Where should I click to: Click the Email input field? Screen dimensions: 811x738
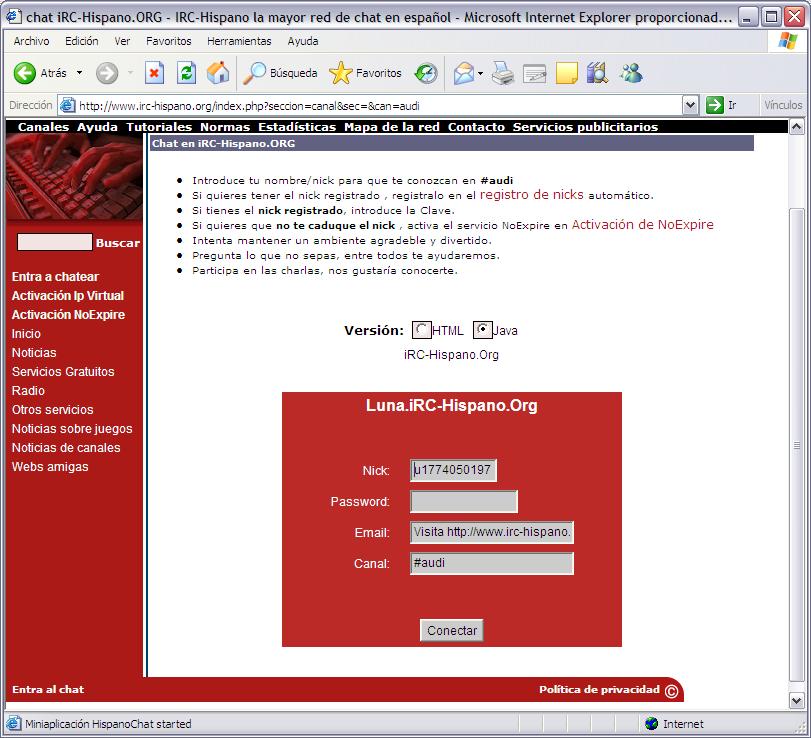[492, 532]
